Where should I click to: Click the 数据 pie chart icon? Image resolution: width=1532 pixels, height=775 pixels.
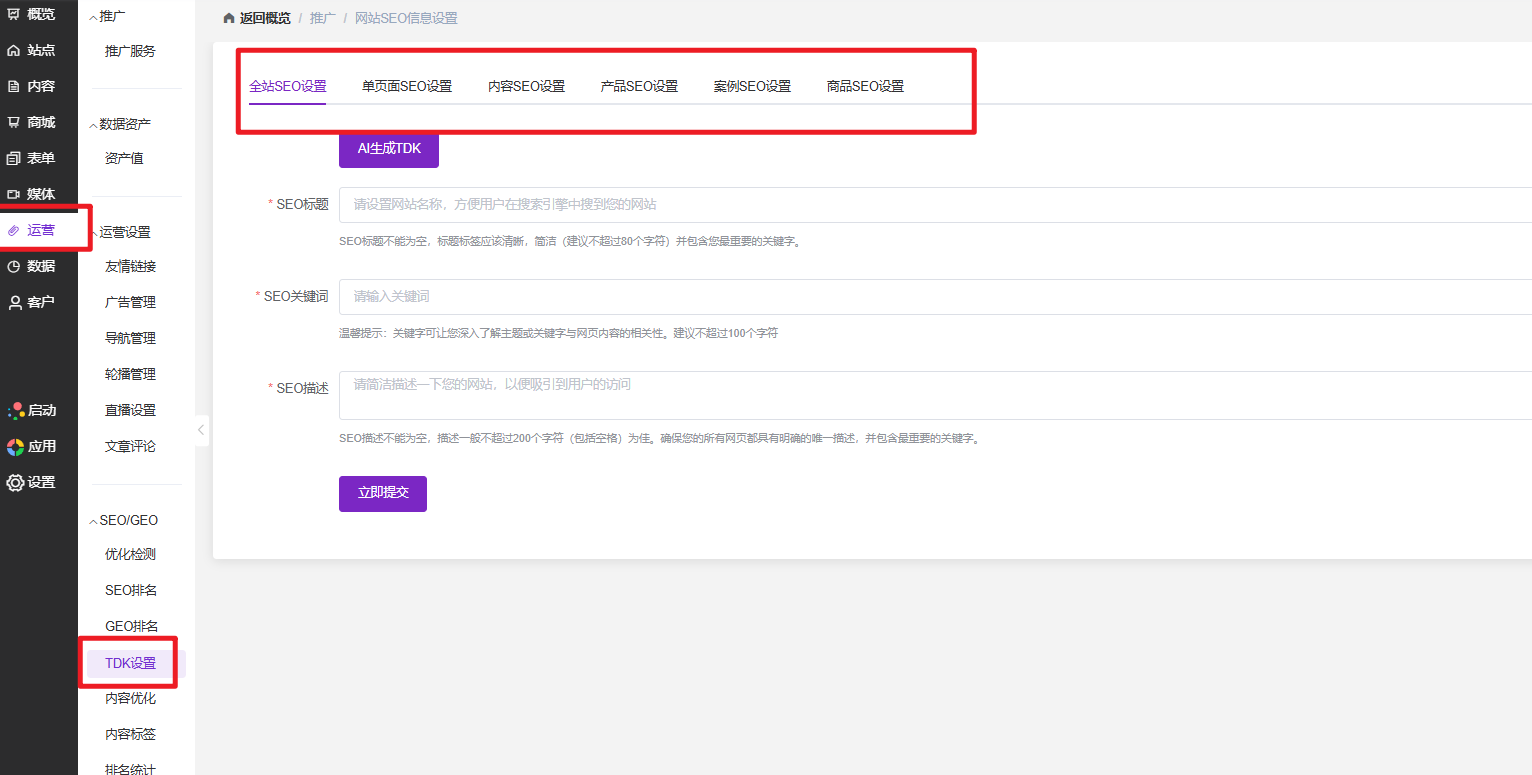(14, 266)
